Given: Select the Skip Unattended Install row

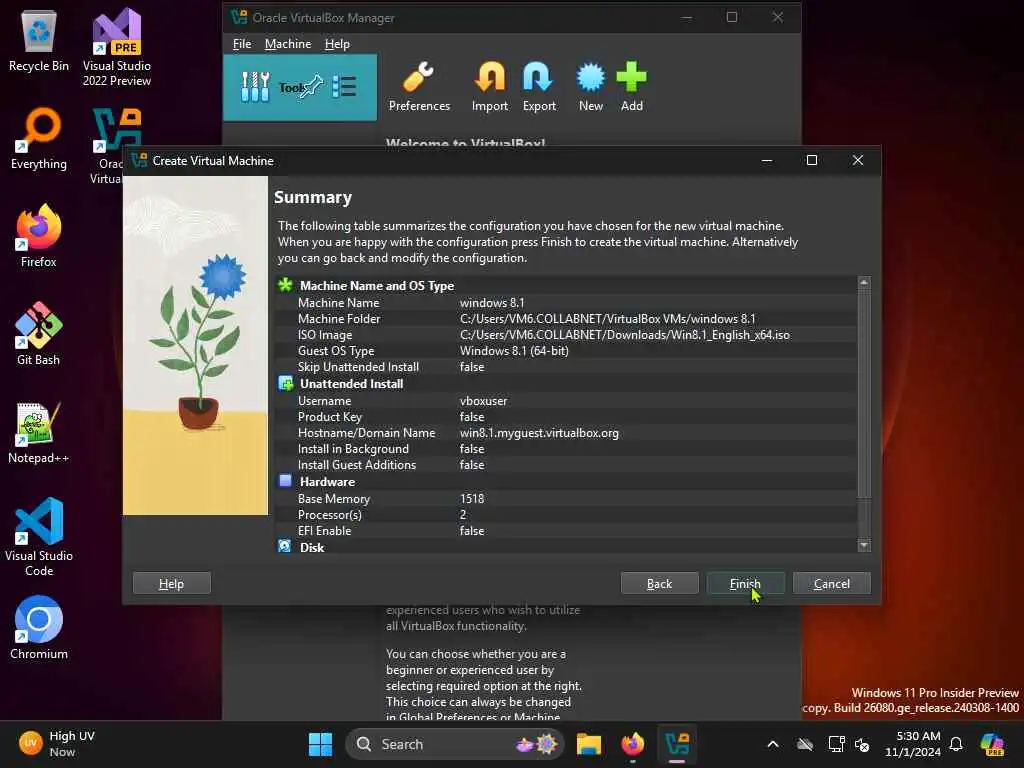Looking at the screenshot, I should tap(566, 367).
